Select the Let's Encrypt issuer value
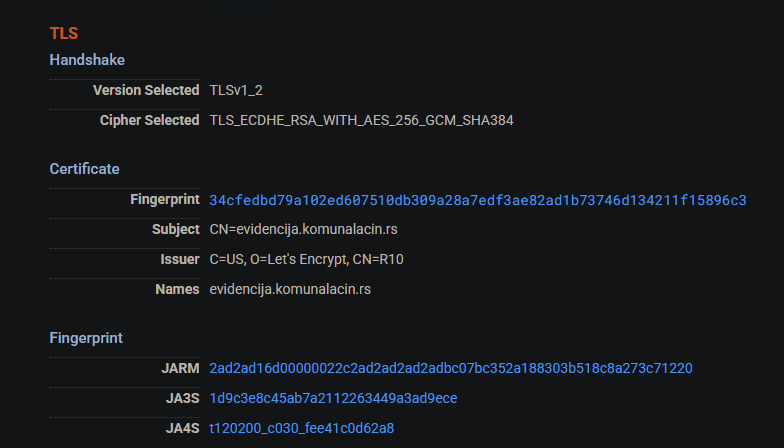Screen dimensions: 784x448 coord(306,260)
